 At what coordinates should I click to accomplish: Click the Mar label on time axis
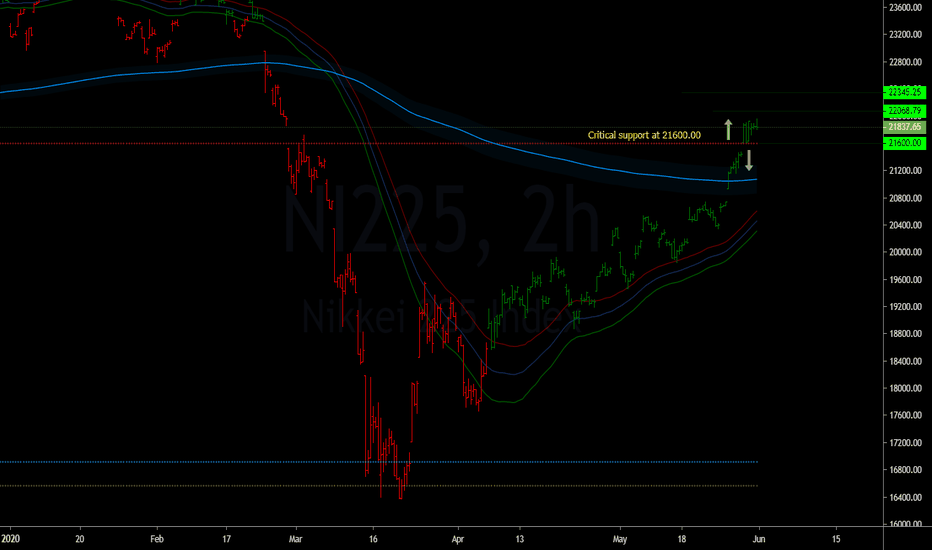click(295, 539)
